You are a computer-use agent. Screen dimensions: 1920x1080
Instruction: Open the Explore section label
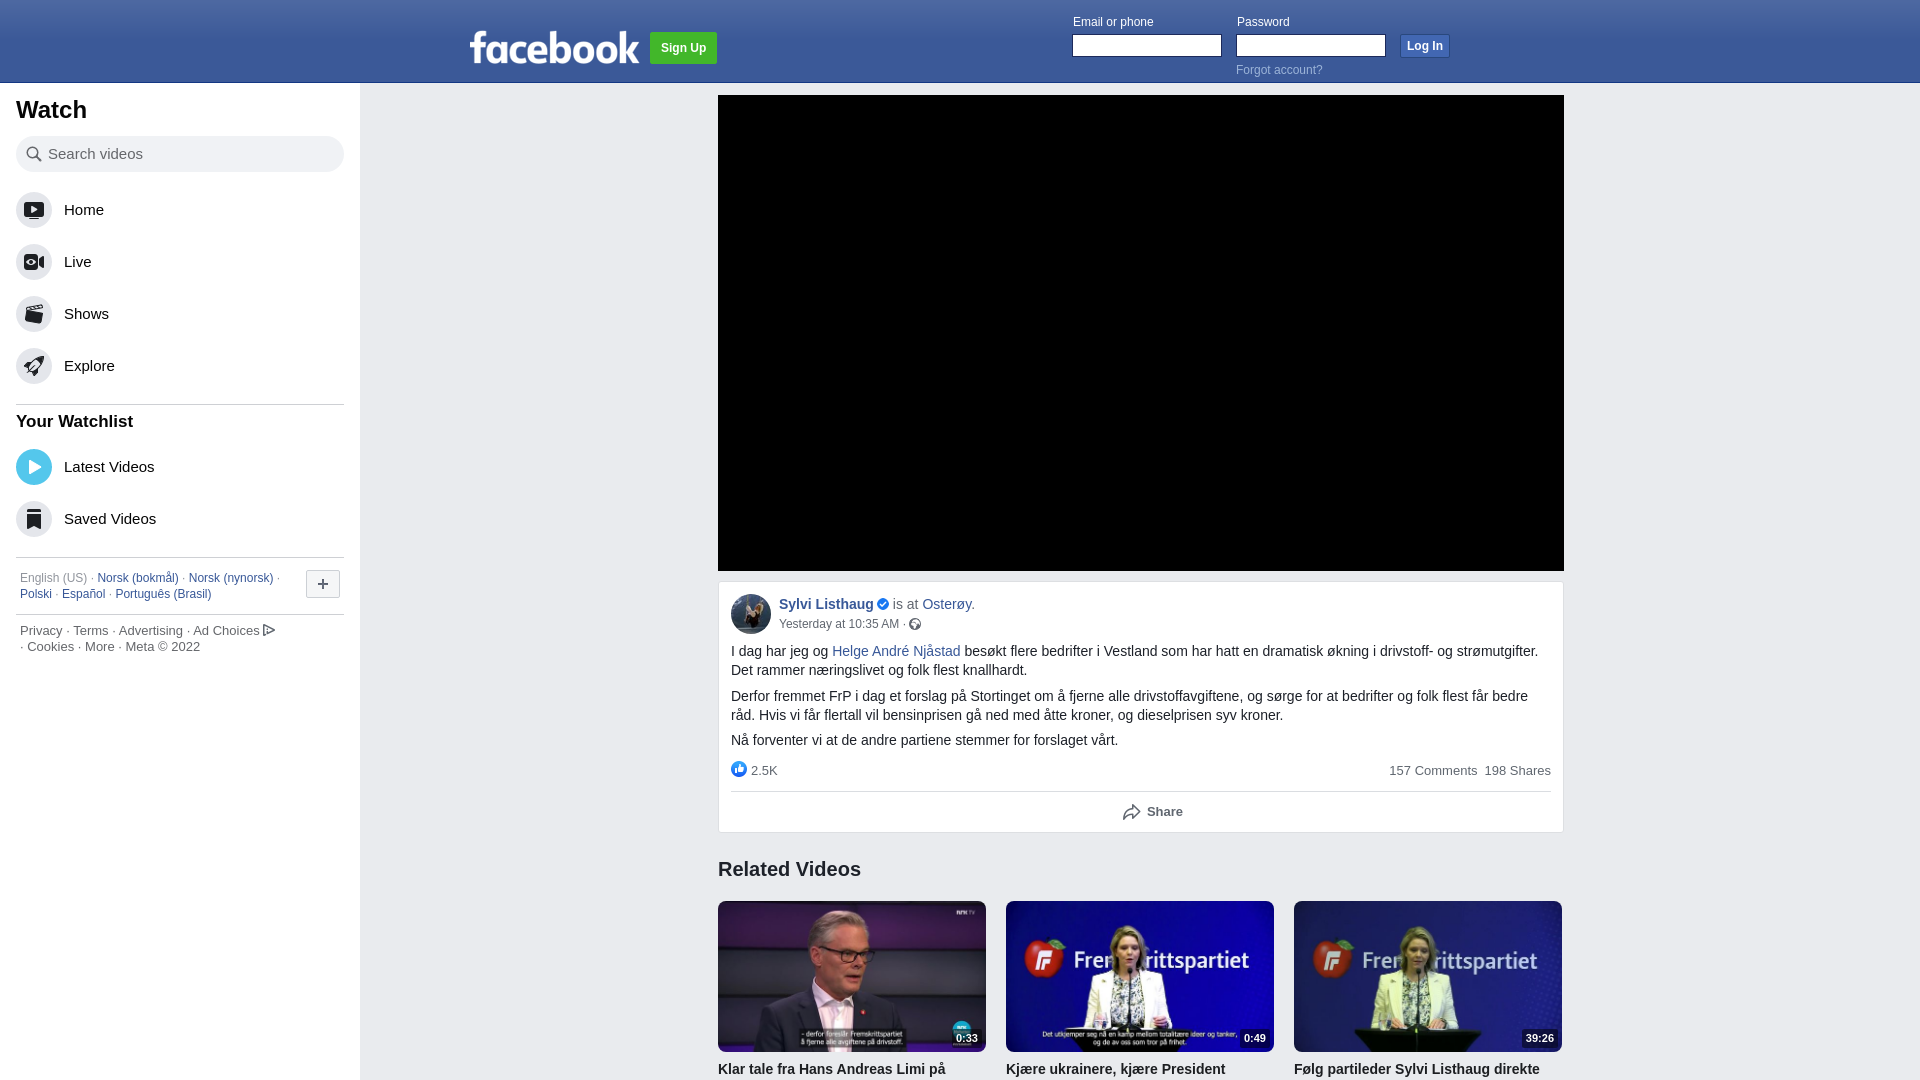pos(89,366)
